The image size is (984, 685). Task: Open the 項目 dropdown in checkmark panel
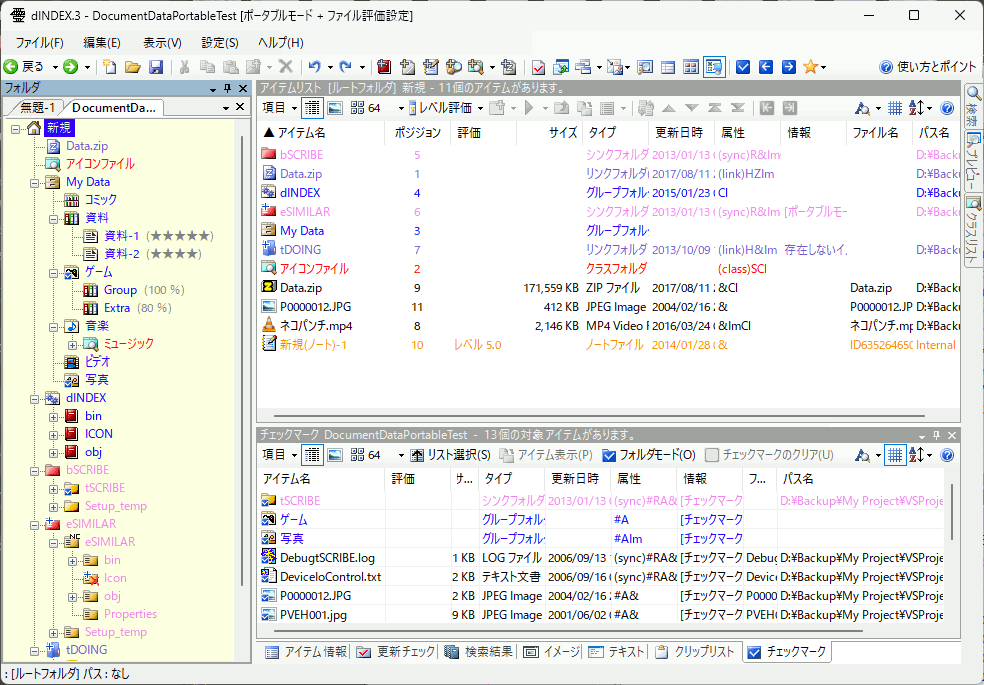click(279, 455)
